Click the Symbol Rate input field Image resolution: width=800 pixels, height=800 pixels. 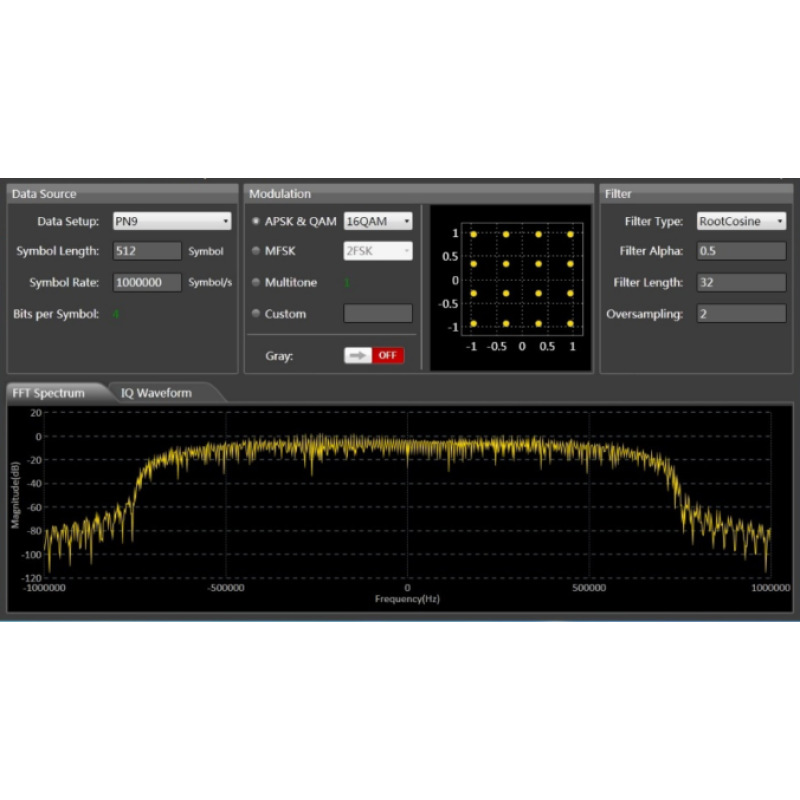[147, 283]
